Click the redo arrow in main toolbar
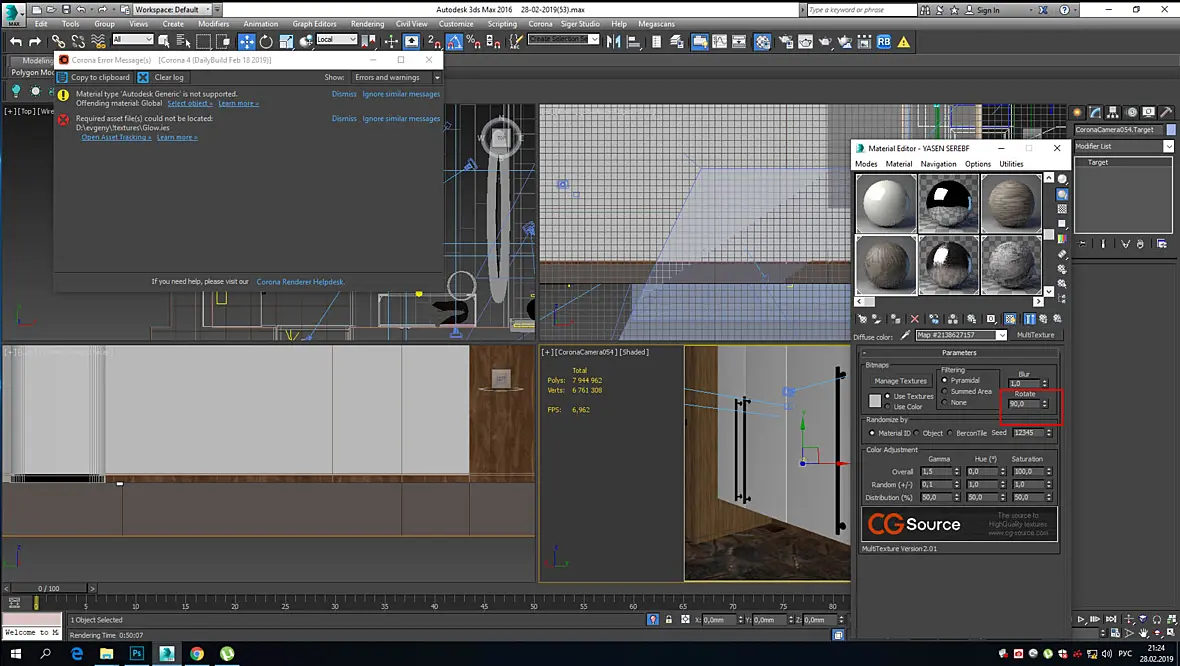This screenshot has width=1180, height=666. (x=35, y=41)
